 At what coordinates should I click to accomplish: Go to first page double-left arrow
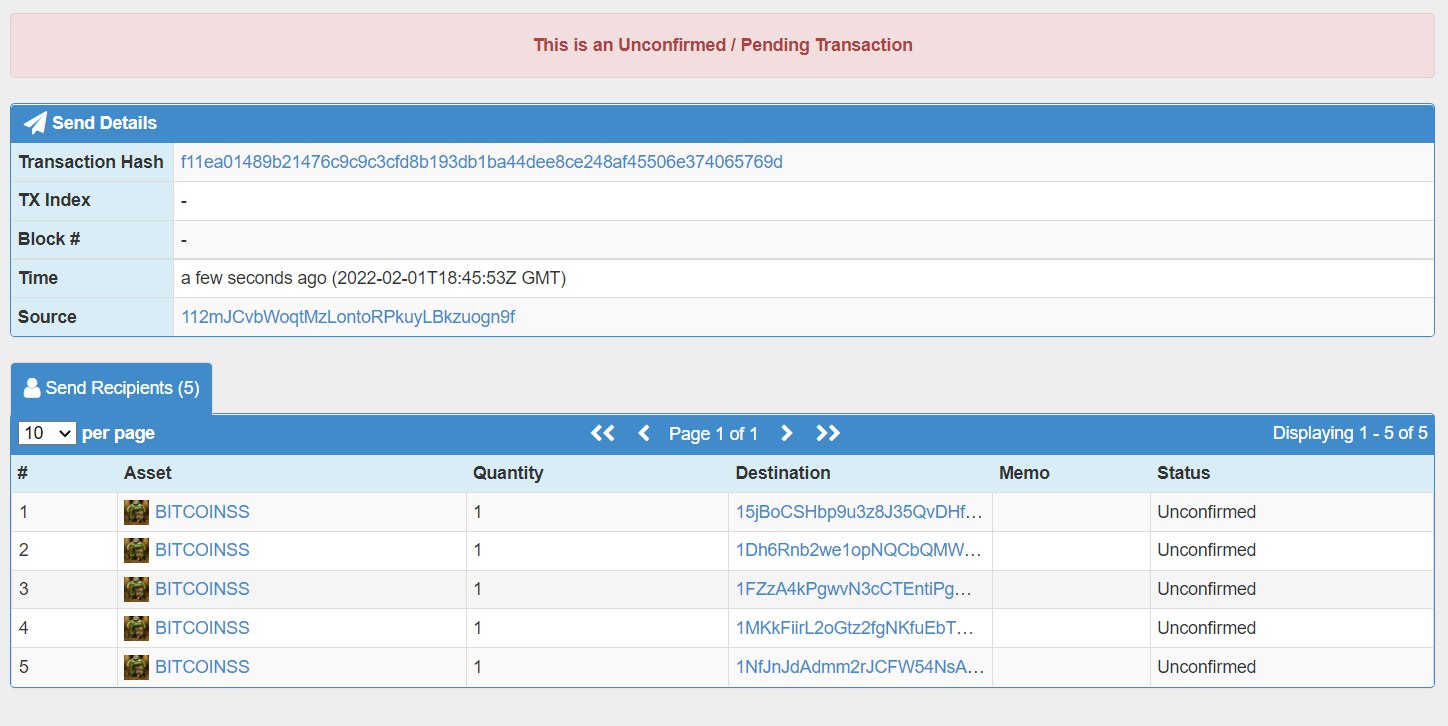[x=602, y=433]
